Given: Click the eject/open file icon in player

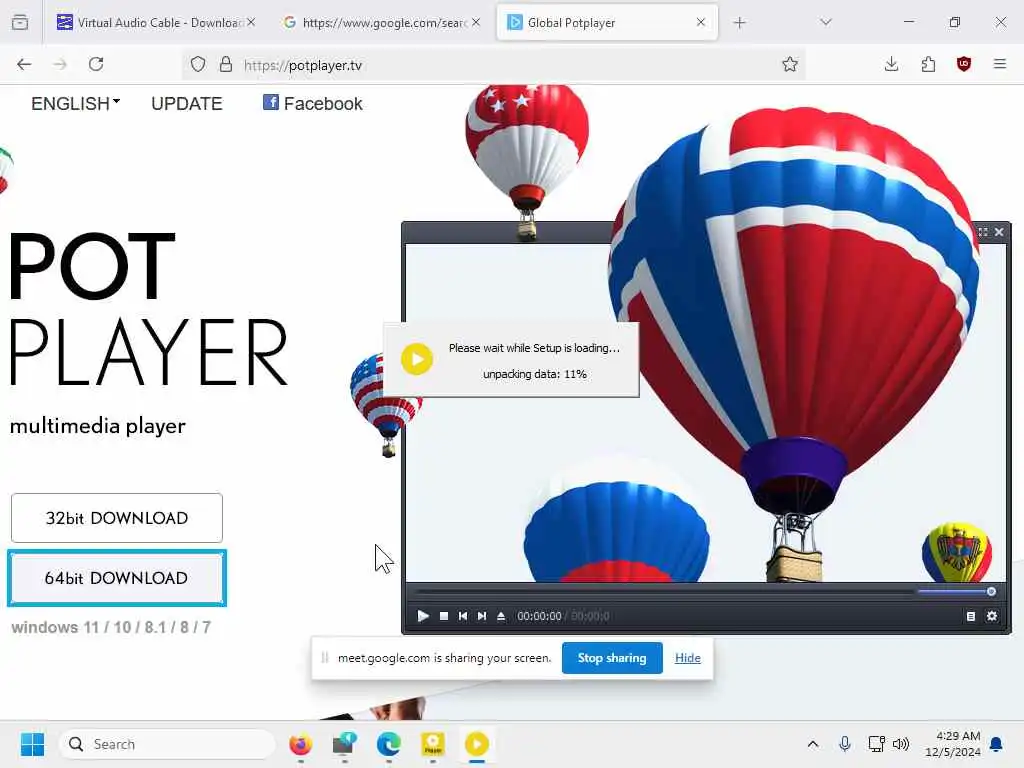Looking at the screenshot, I should click(501, 616).
